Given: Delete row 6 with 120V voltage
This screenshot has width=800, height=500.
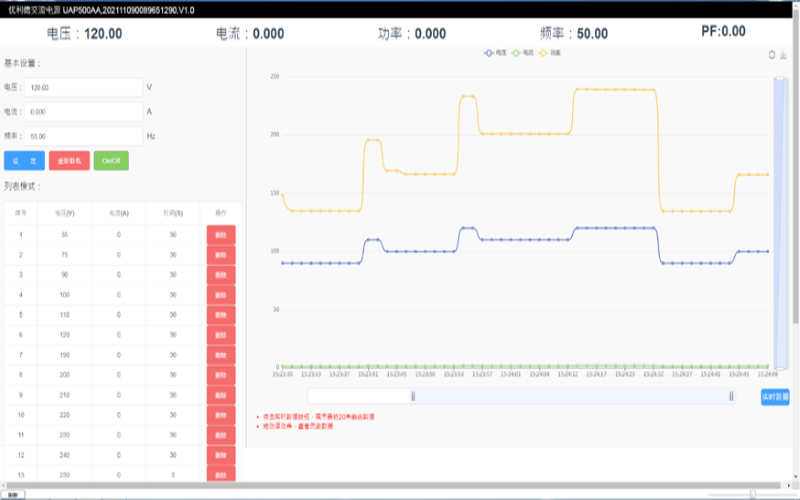Looking at the screenshot, I should [221, 335].
